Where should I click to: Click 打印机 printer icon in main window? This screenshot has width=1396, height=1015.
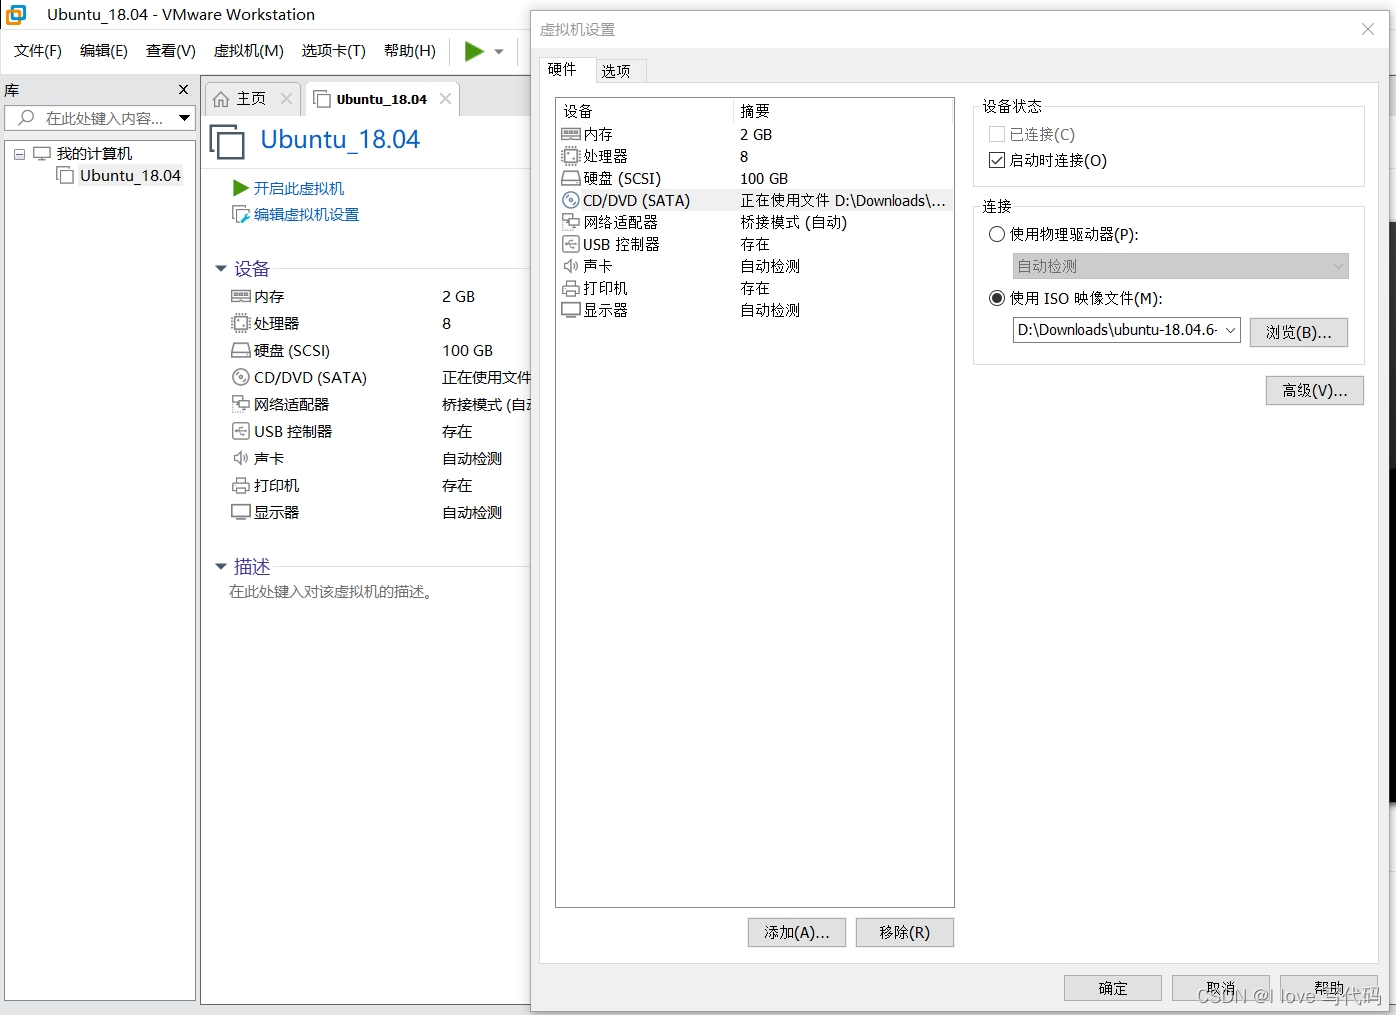[240, 485]
